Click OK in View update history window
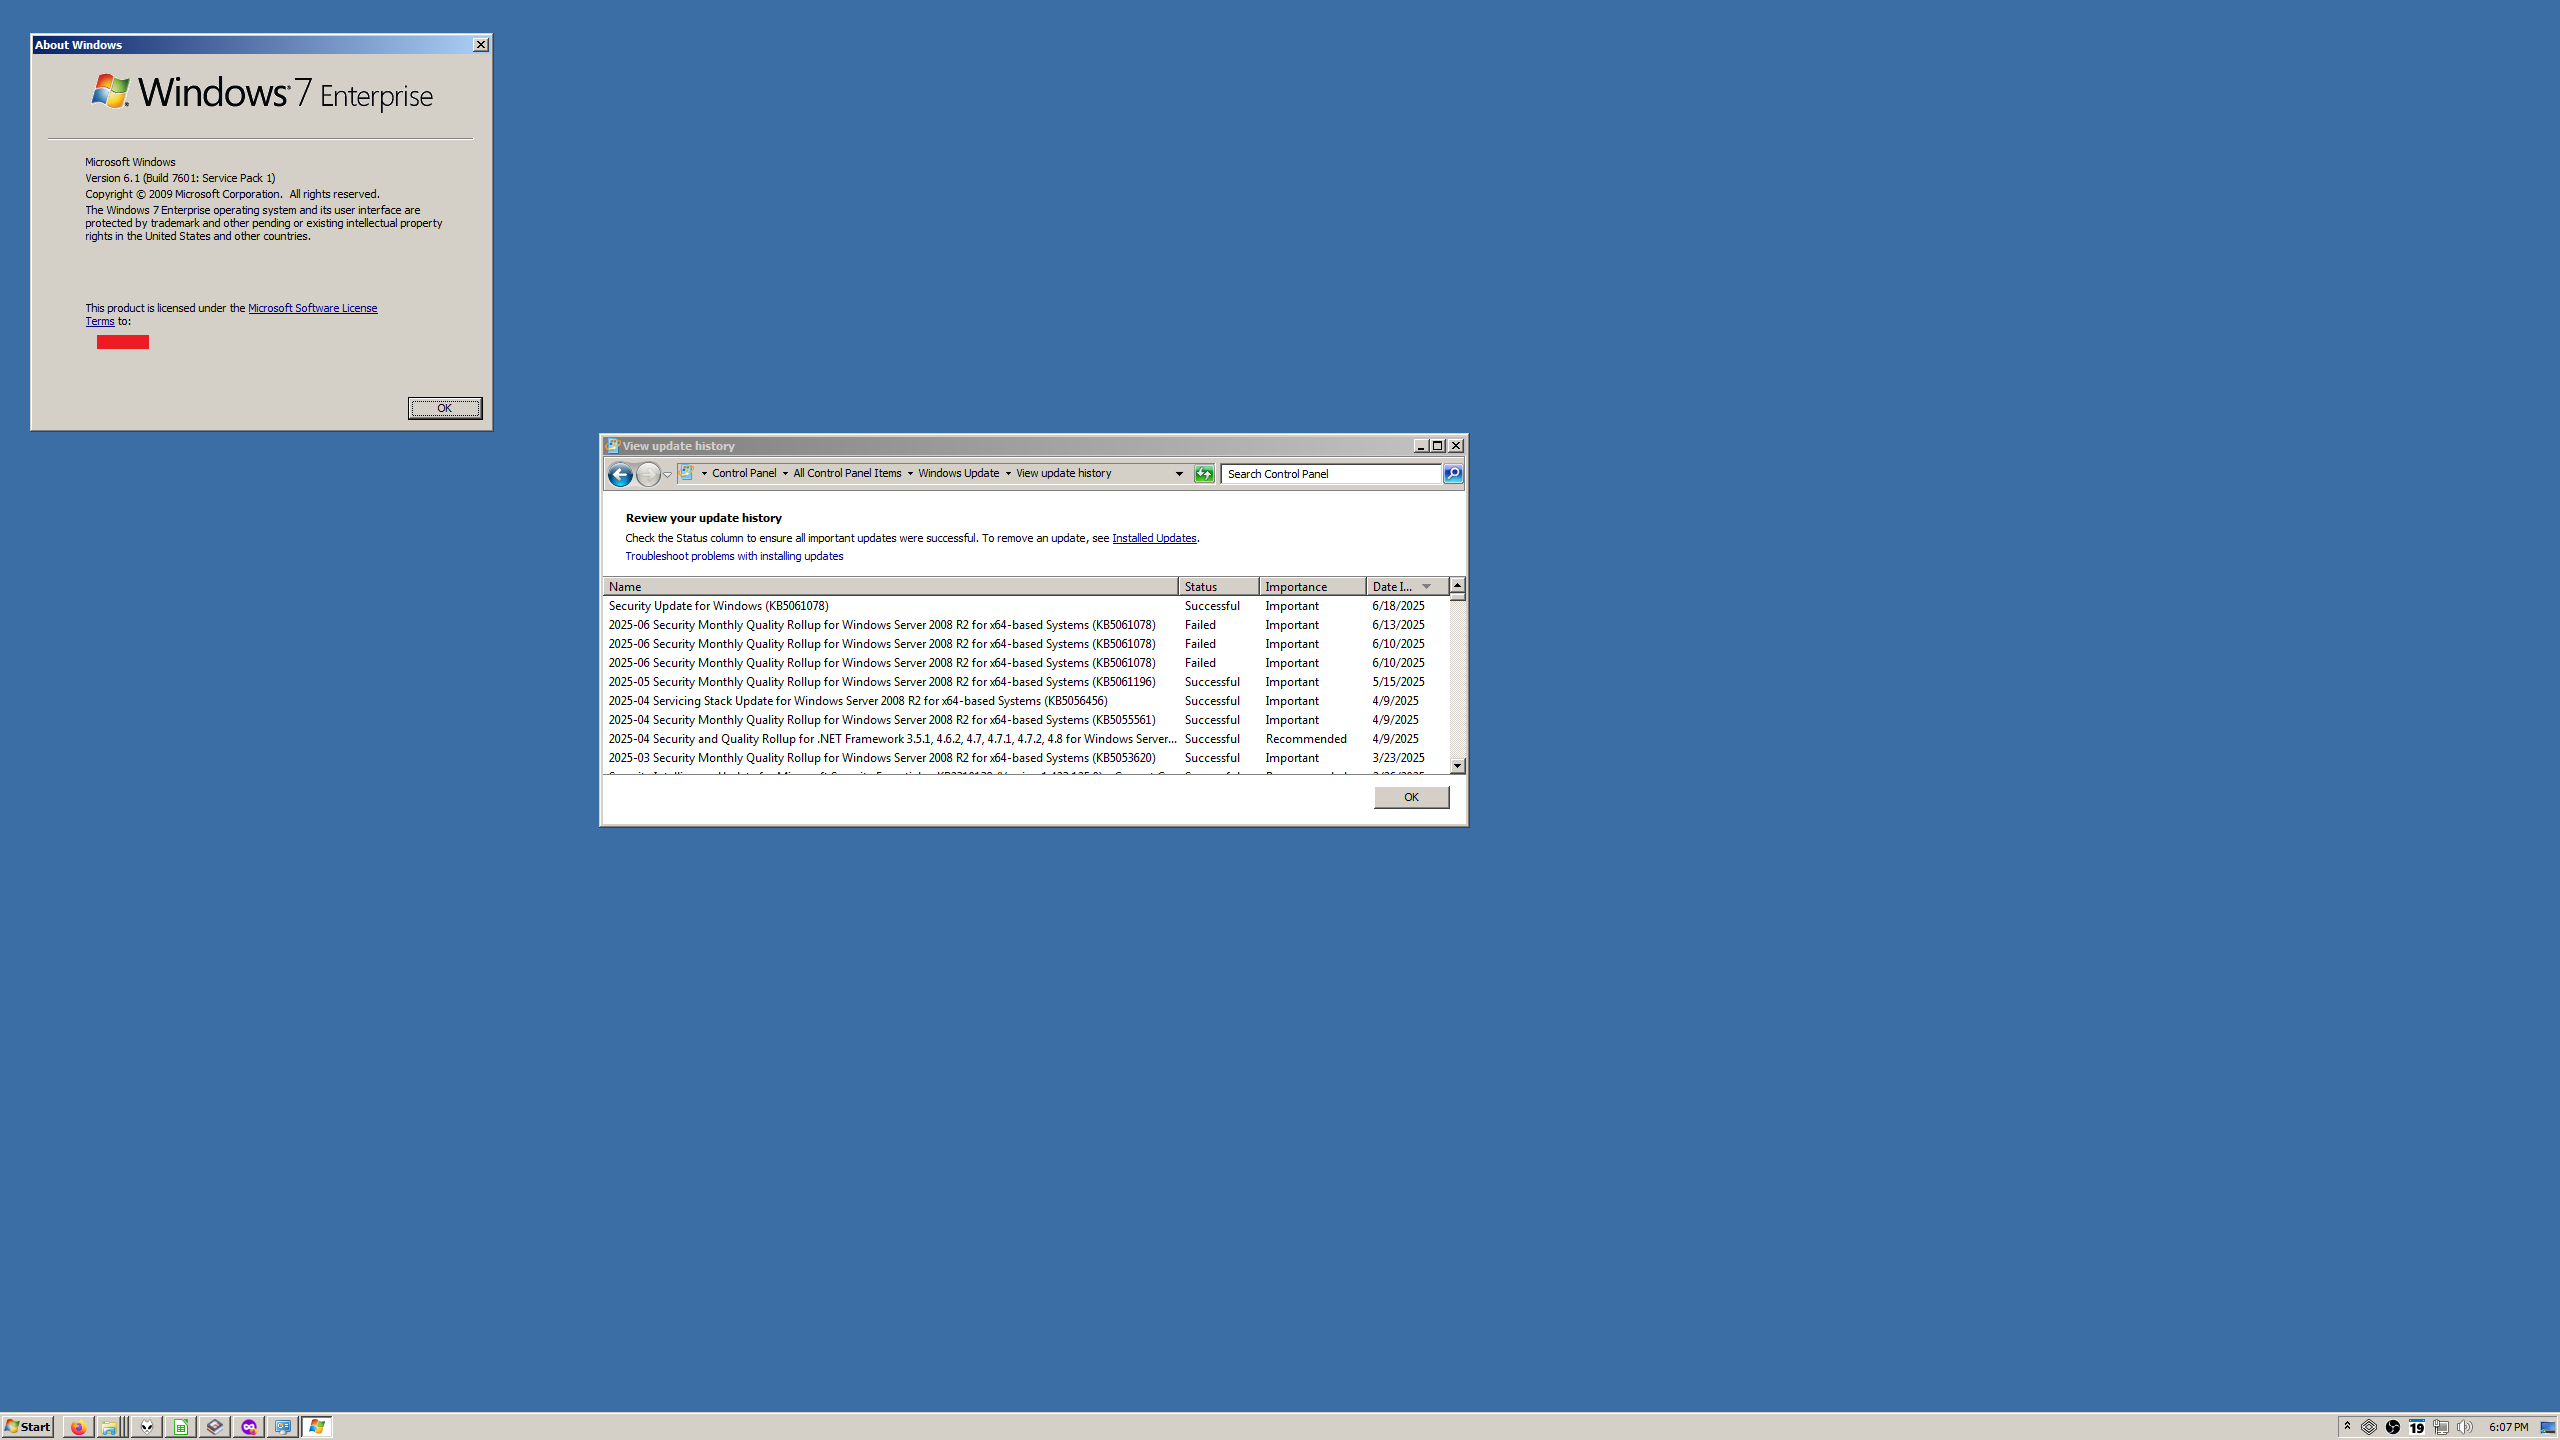Screen dimensions: 2560x1440 [1411, 797]
